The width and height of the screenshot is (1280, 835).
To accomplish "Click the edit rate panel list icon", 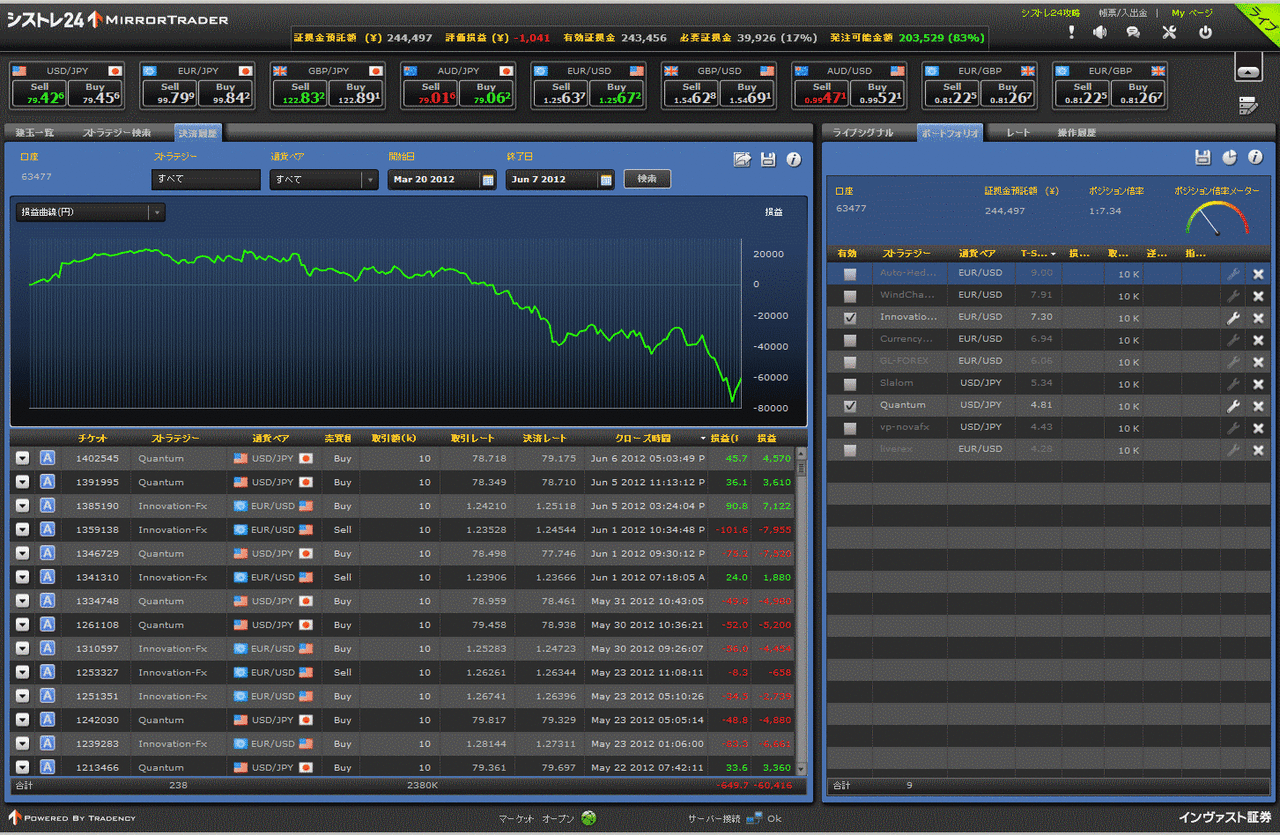I will [1248, 104].
